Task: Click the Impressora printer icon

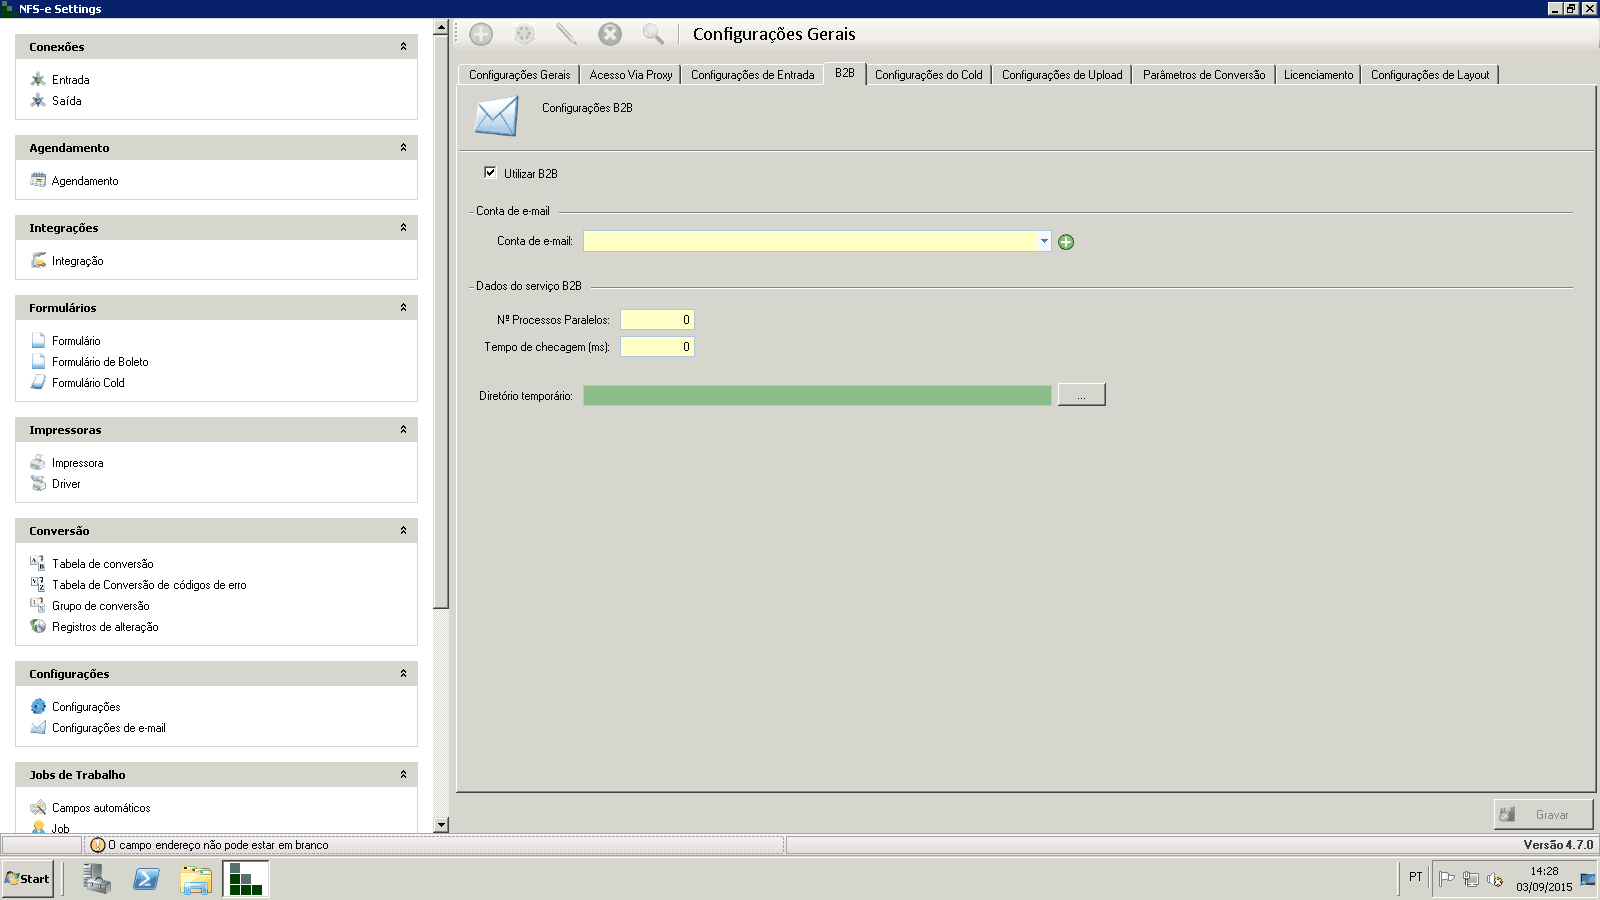Action: (38, 462)
